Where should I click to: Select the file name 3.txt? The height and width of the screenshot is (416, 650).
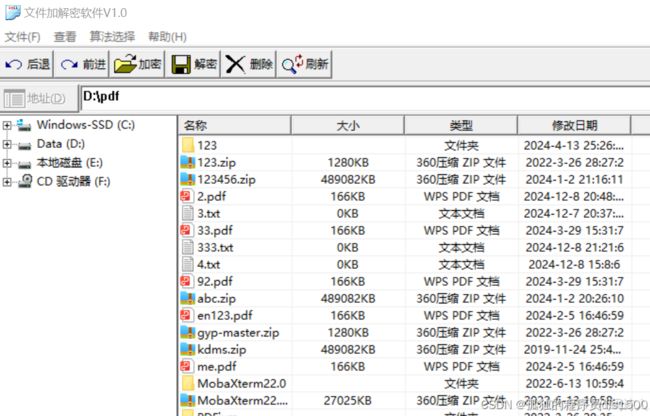[209, 213]
